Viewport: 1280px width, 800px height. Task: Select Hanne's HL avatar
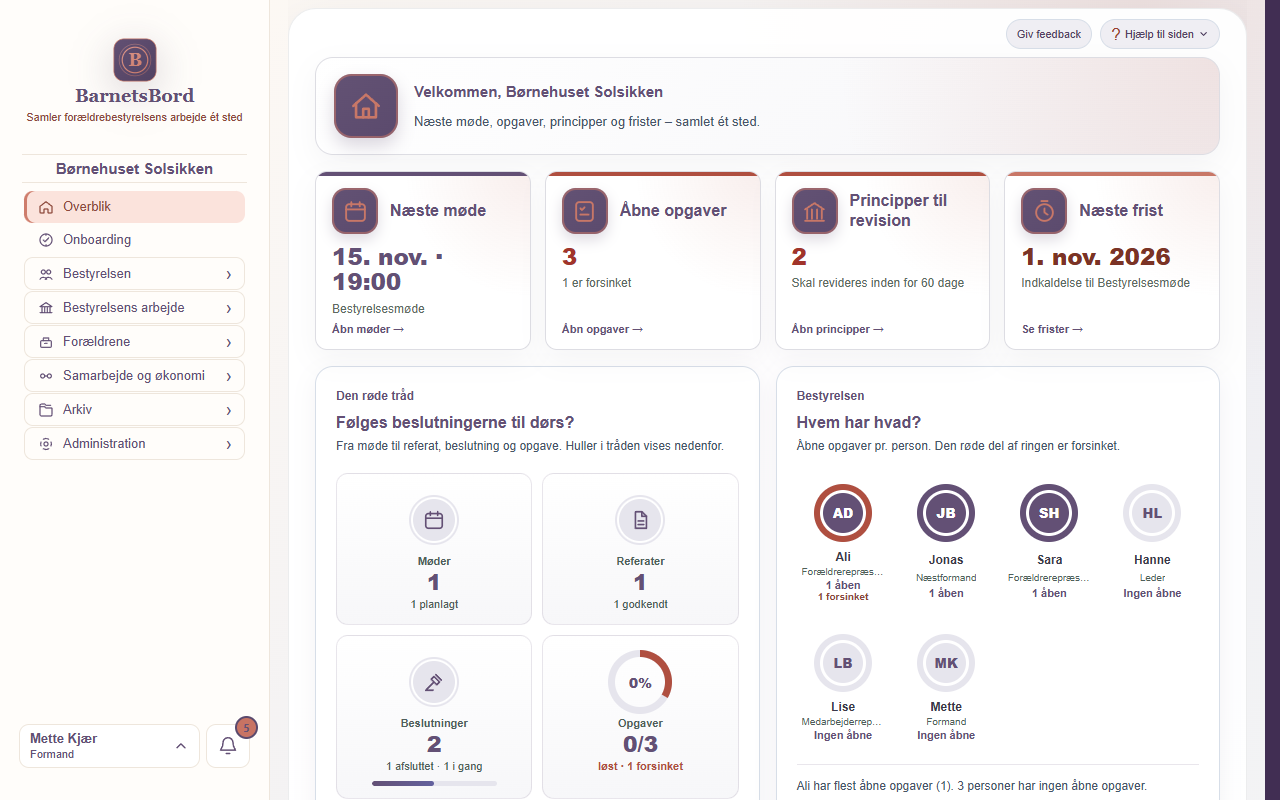pos(1152,513)
